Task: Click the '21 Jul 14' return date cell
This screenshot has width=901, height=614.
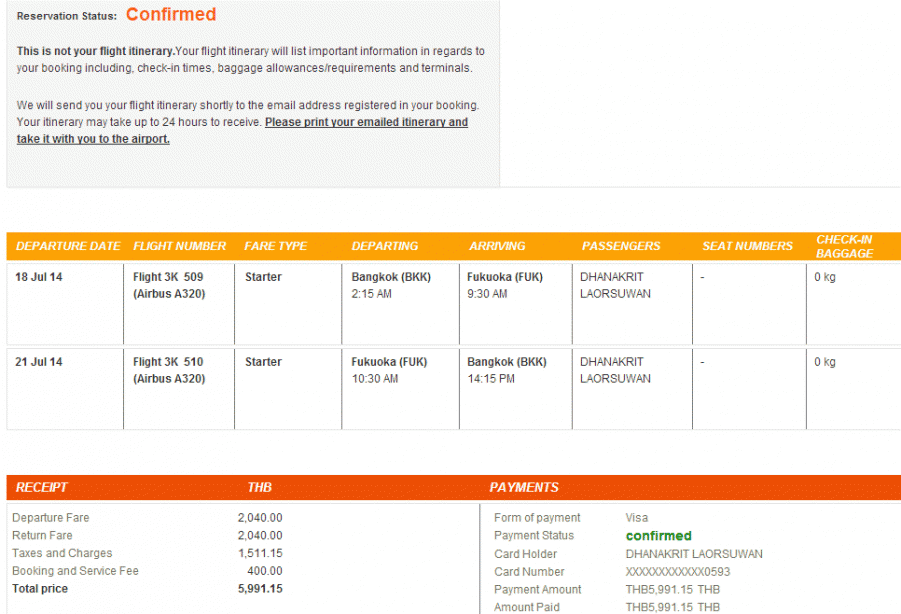Action: [39, 362]
